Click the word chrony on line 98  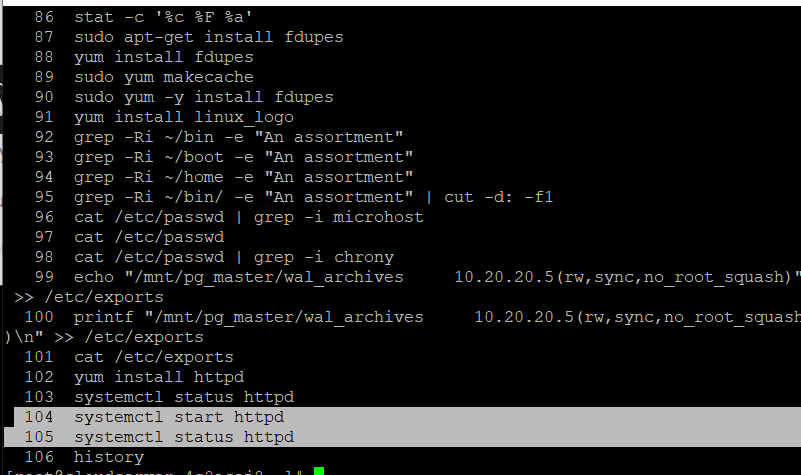(364, 257)
